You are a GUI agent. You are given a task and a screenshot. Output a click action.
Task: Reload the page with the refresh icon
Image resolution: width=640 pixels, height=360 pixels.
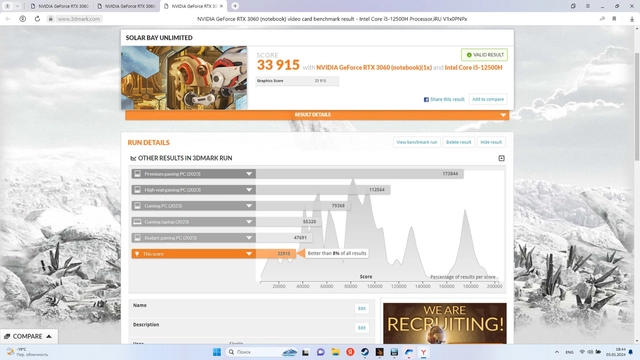[x=37, y=19]
